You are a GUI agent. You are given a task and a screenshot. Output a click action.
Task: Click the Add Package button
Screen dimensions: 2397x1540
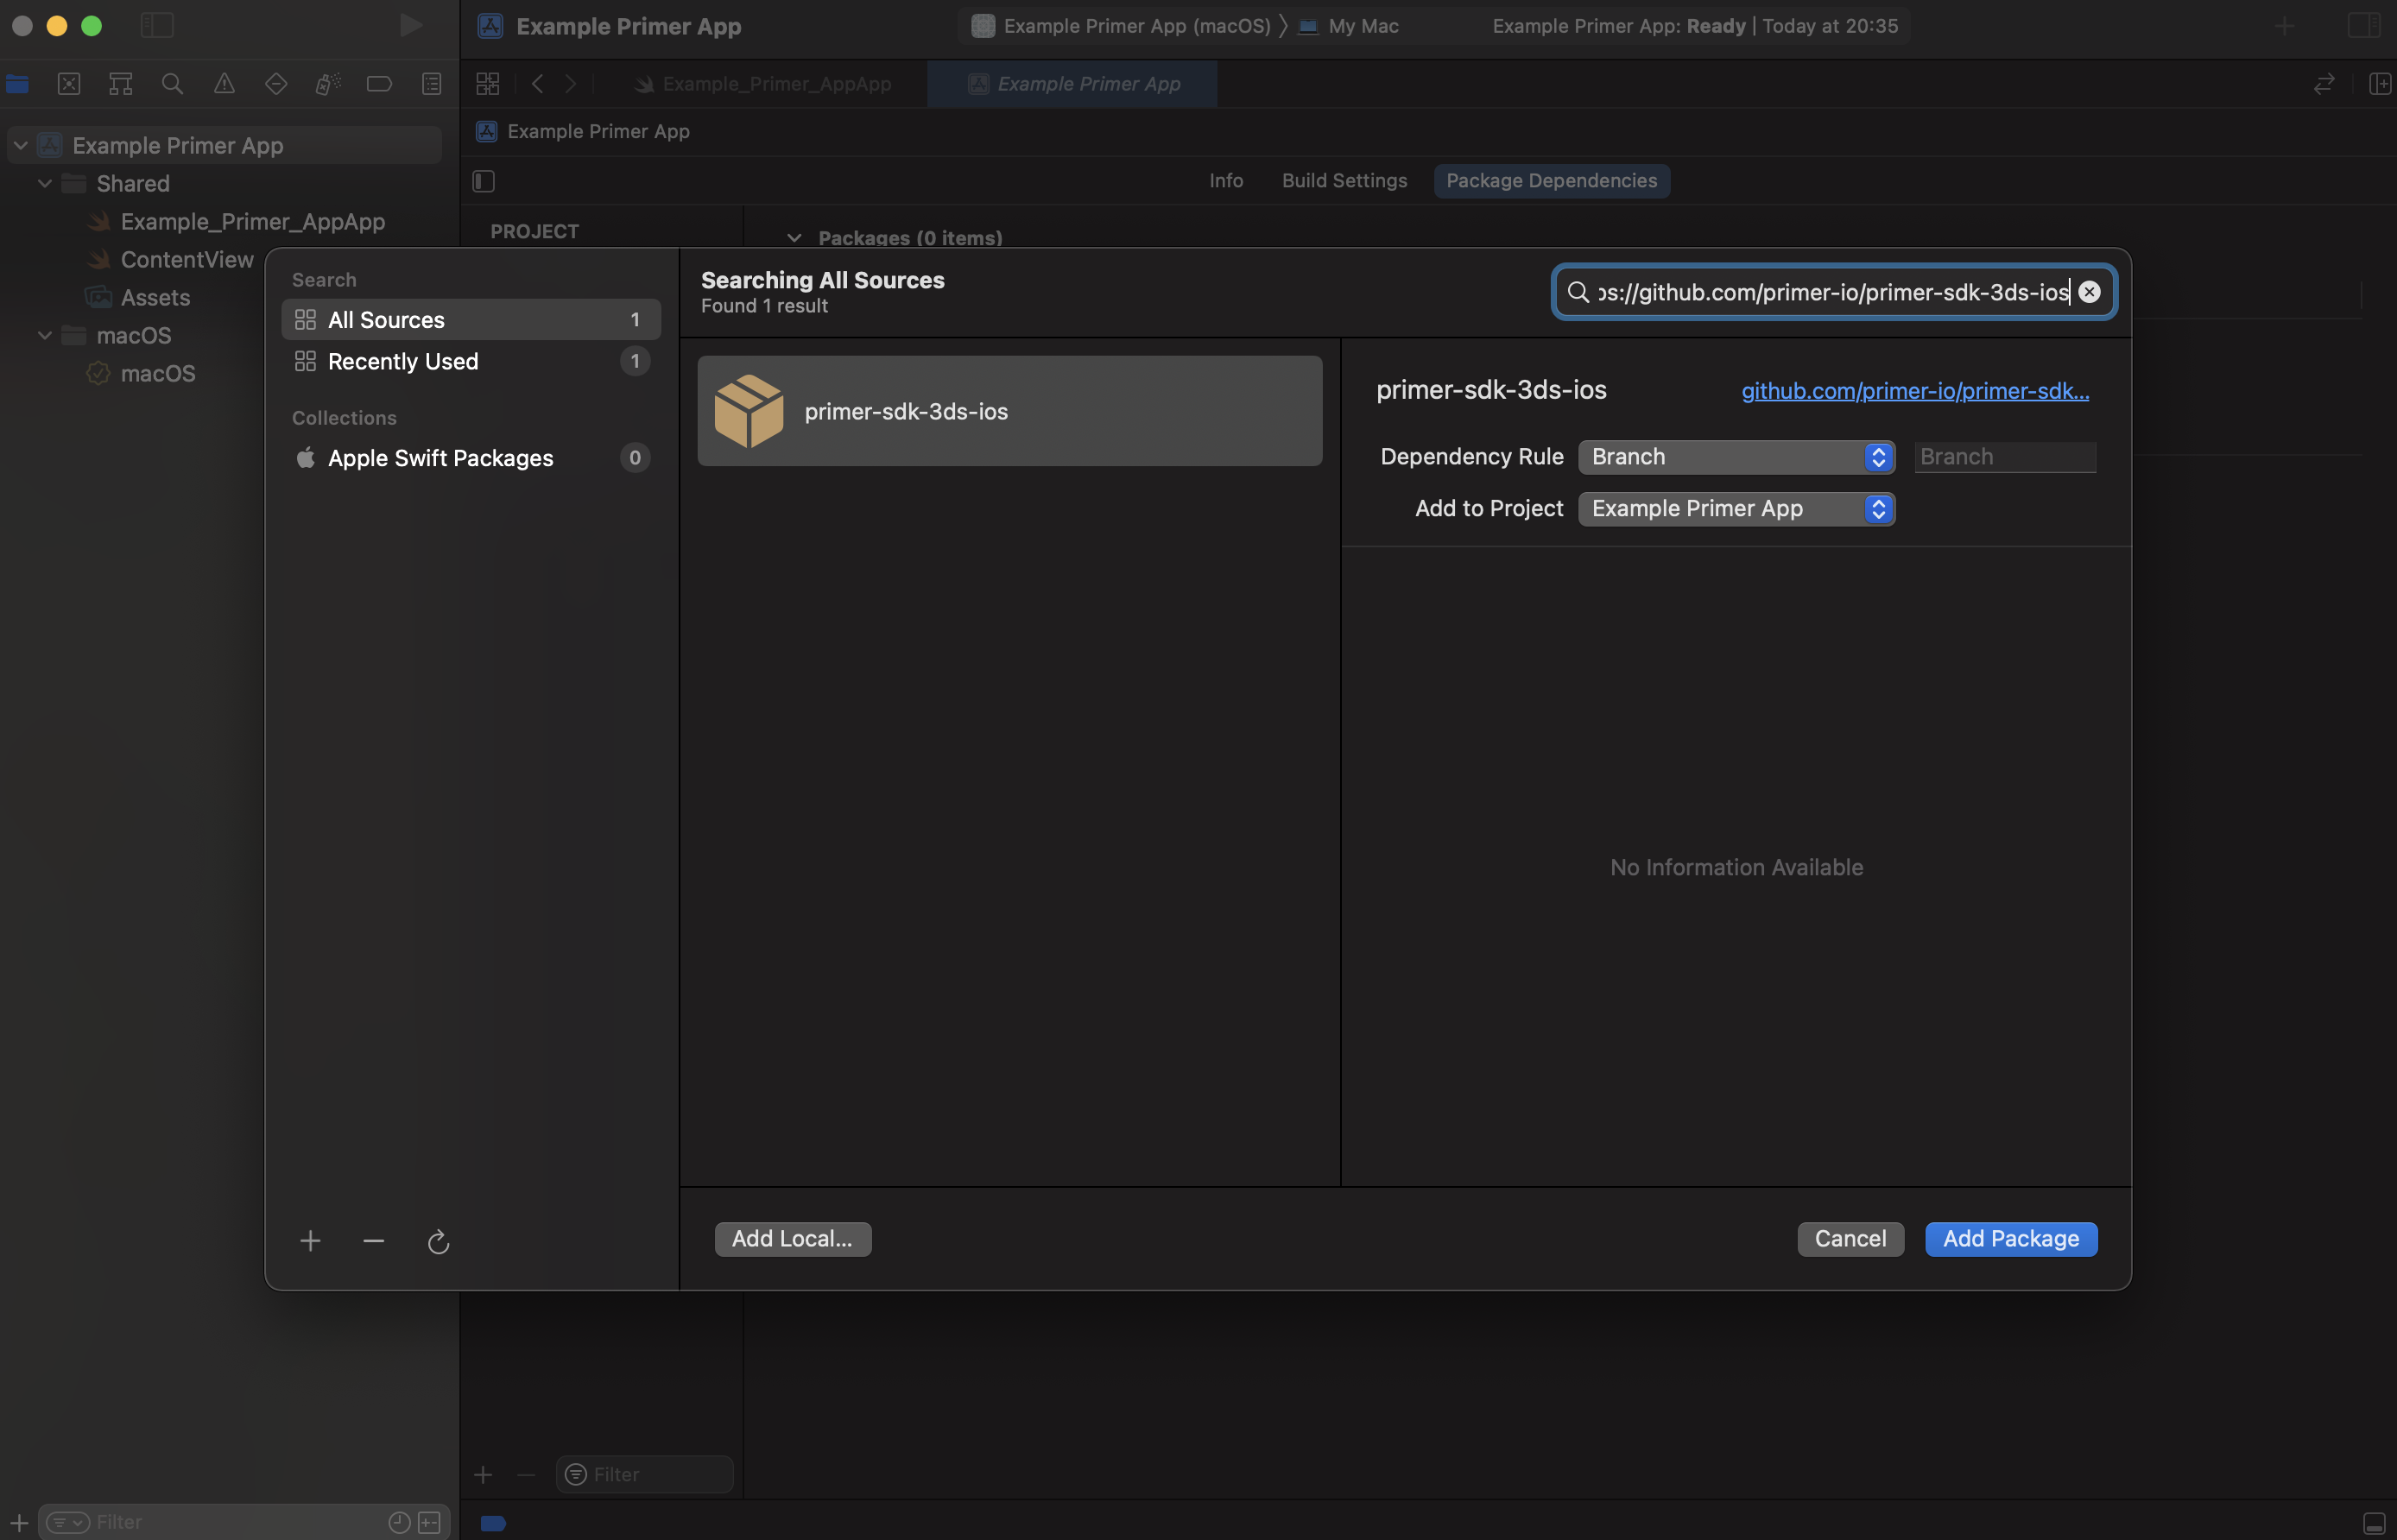click(2010, 1239)
